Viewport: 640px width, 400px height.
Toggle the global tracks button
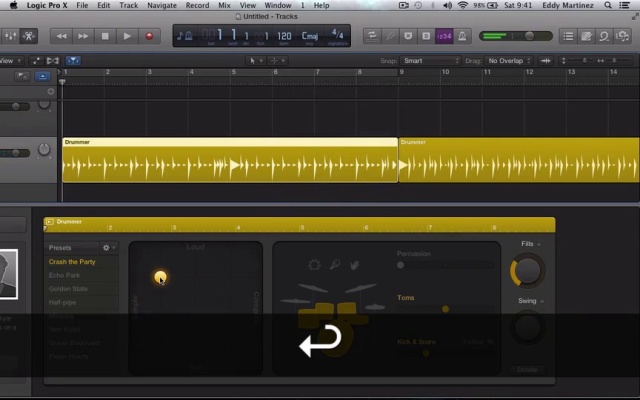pos(22,76)
